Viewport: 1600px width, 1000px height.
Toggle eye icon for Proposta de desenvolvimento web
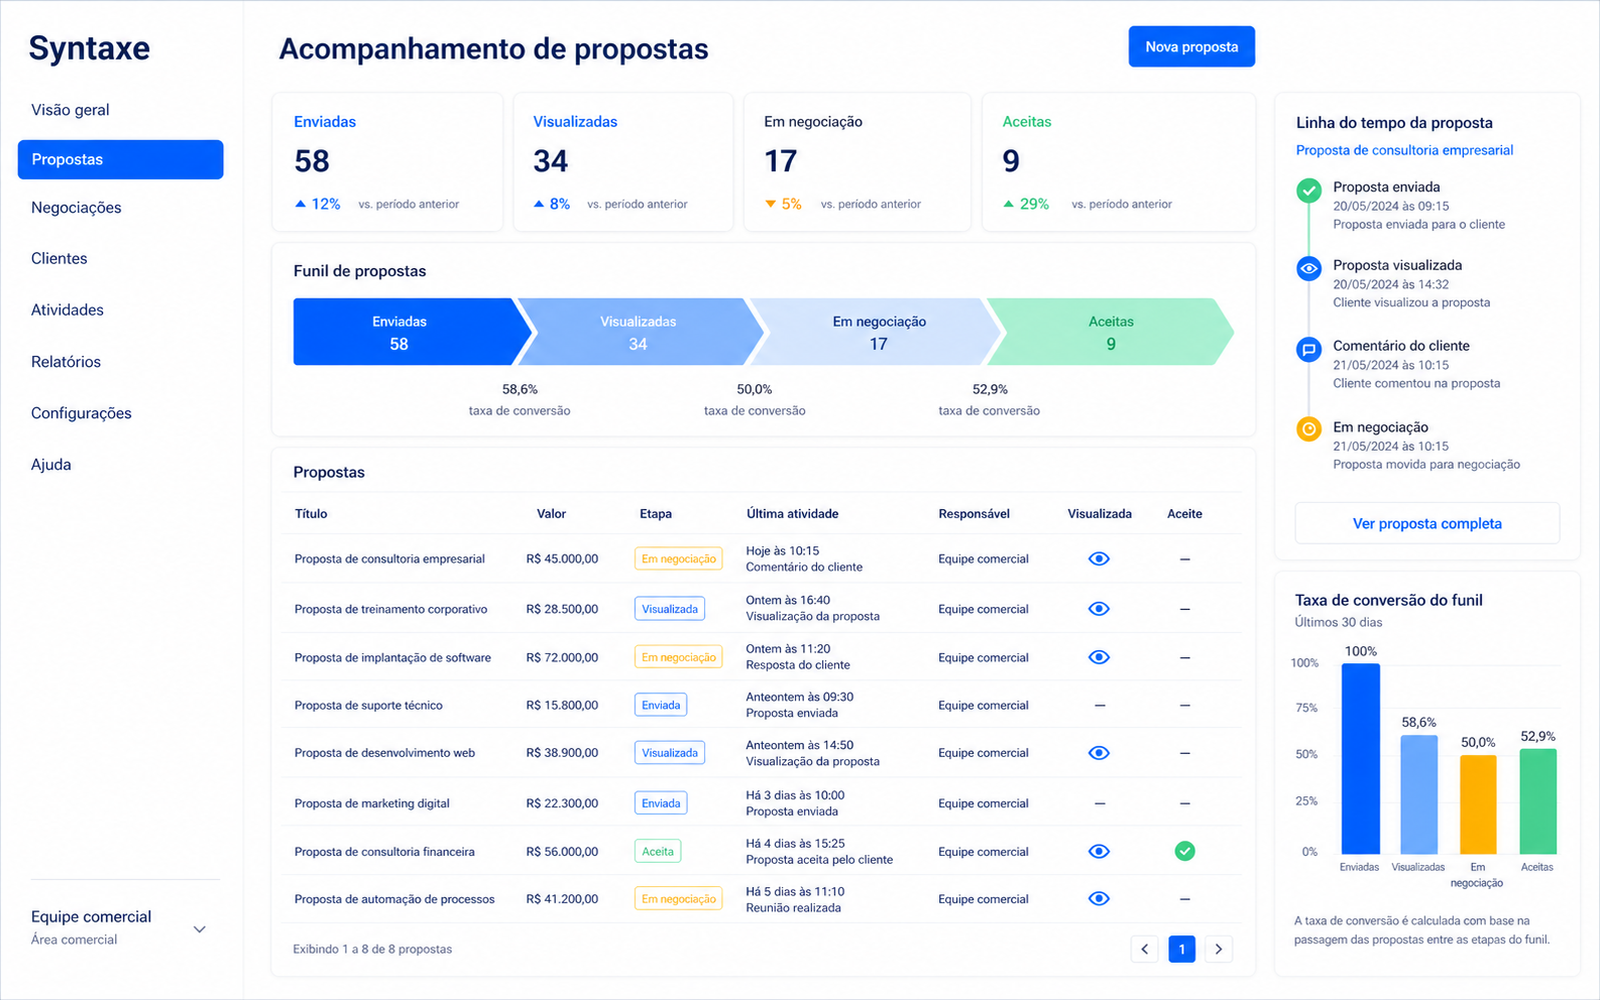click(1099, 753)
